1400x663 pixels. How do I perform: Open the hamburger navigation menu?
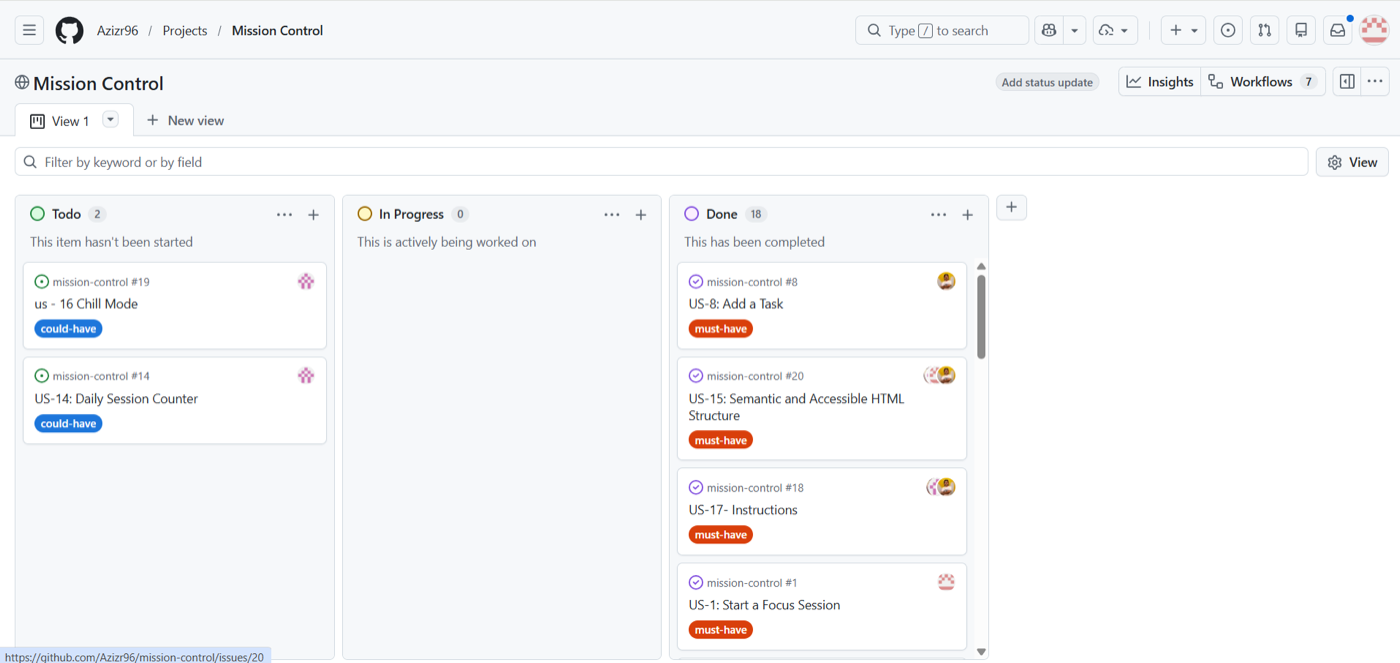pos(29,30)
